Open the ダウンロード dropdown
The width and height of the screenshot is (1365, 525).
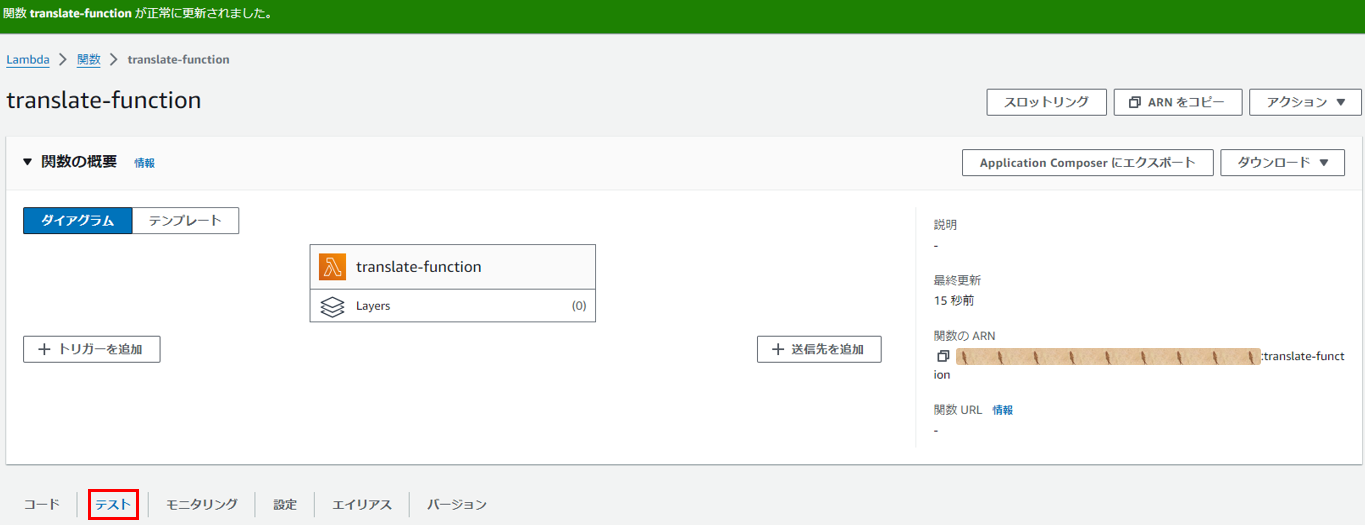(x=1282, y=163)
